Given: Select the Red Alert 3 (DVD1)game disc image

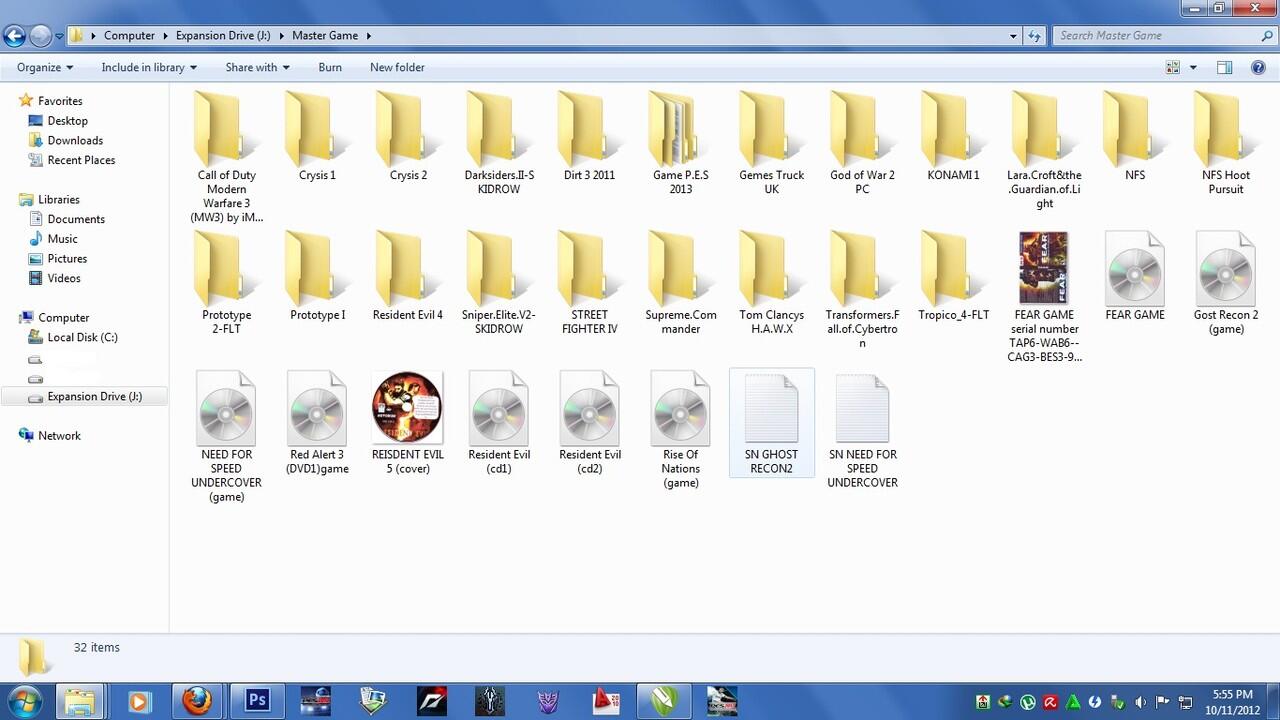Looking at the screenshot, I should 317,423.
